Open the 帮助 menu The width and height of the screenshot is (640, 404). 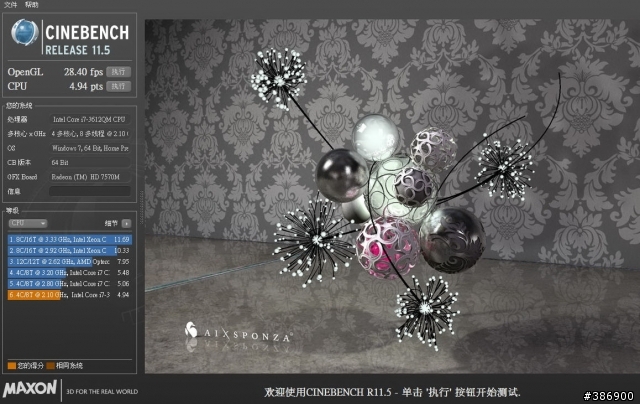(x=31, y=4)
